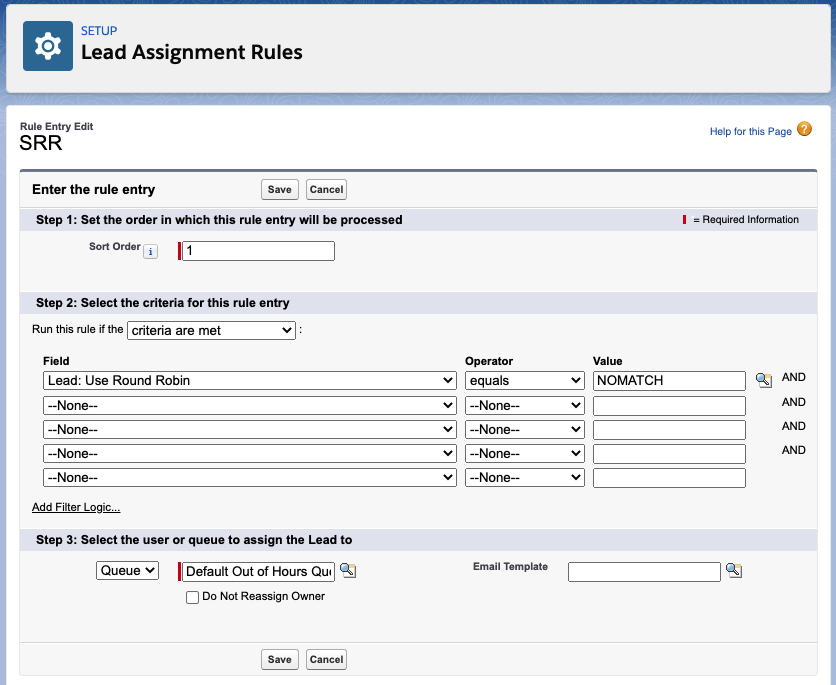
Task: Open the second row field --None-- dropdown
Action: tap(250, 406)
